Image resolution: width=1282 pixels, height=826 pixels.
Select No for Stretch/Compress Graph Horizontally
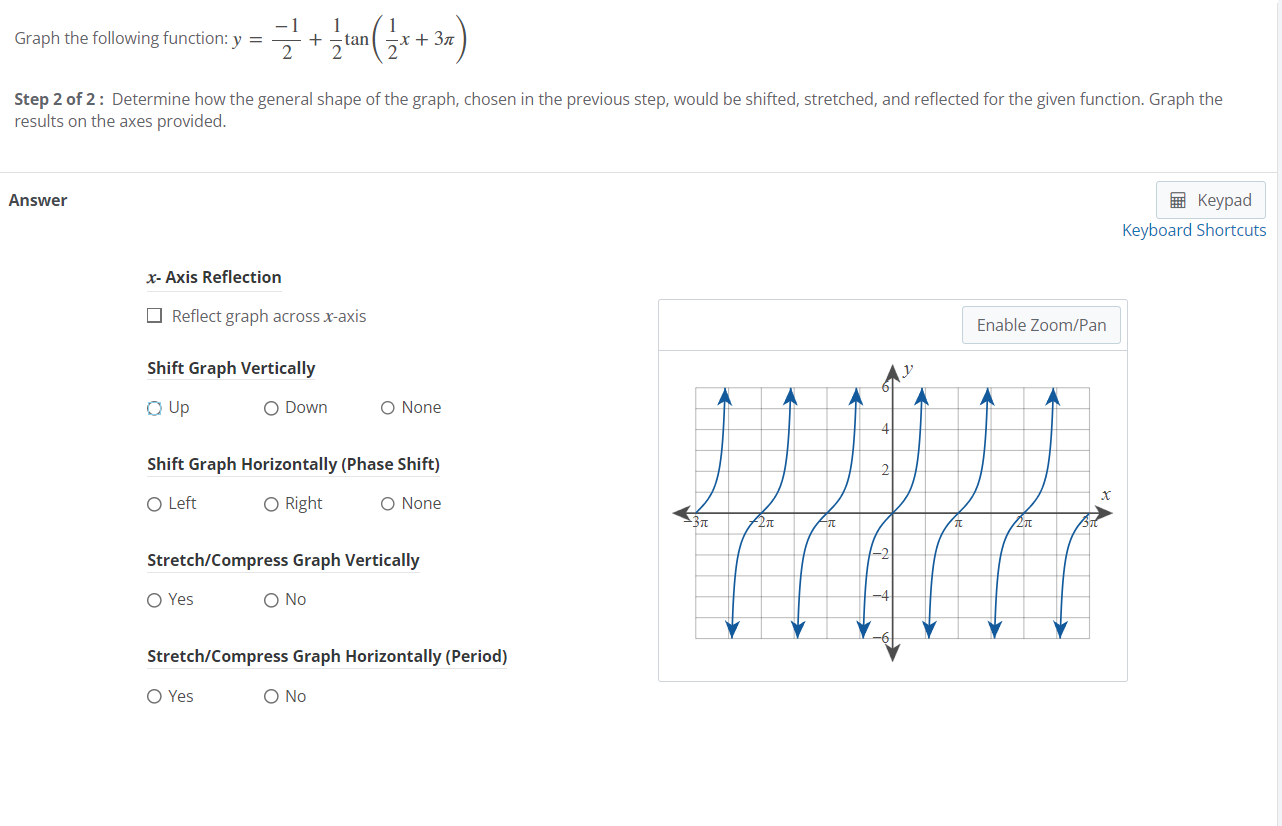270,696
